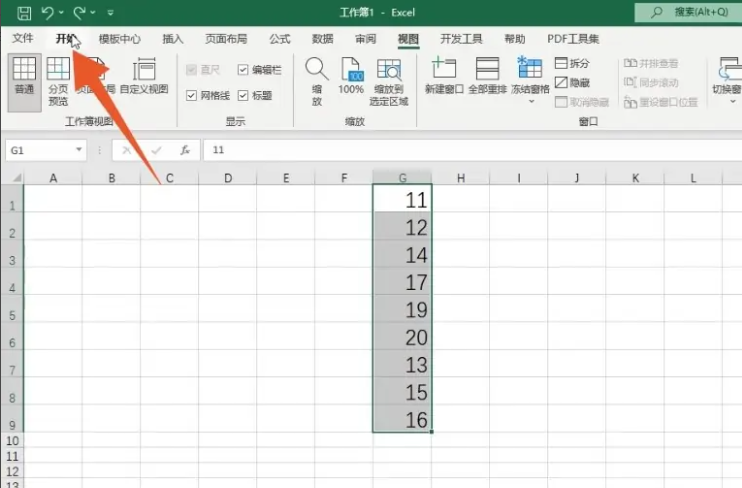The height and width of the screenshot is (488, 742).
Task: Click cell containing 16
Action: pyautogui.click(x=402, y=418)
